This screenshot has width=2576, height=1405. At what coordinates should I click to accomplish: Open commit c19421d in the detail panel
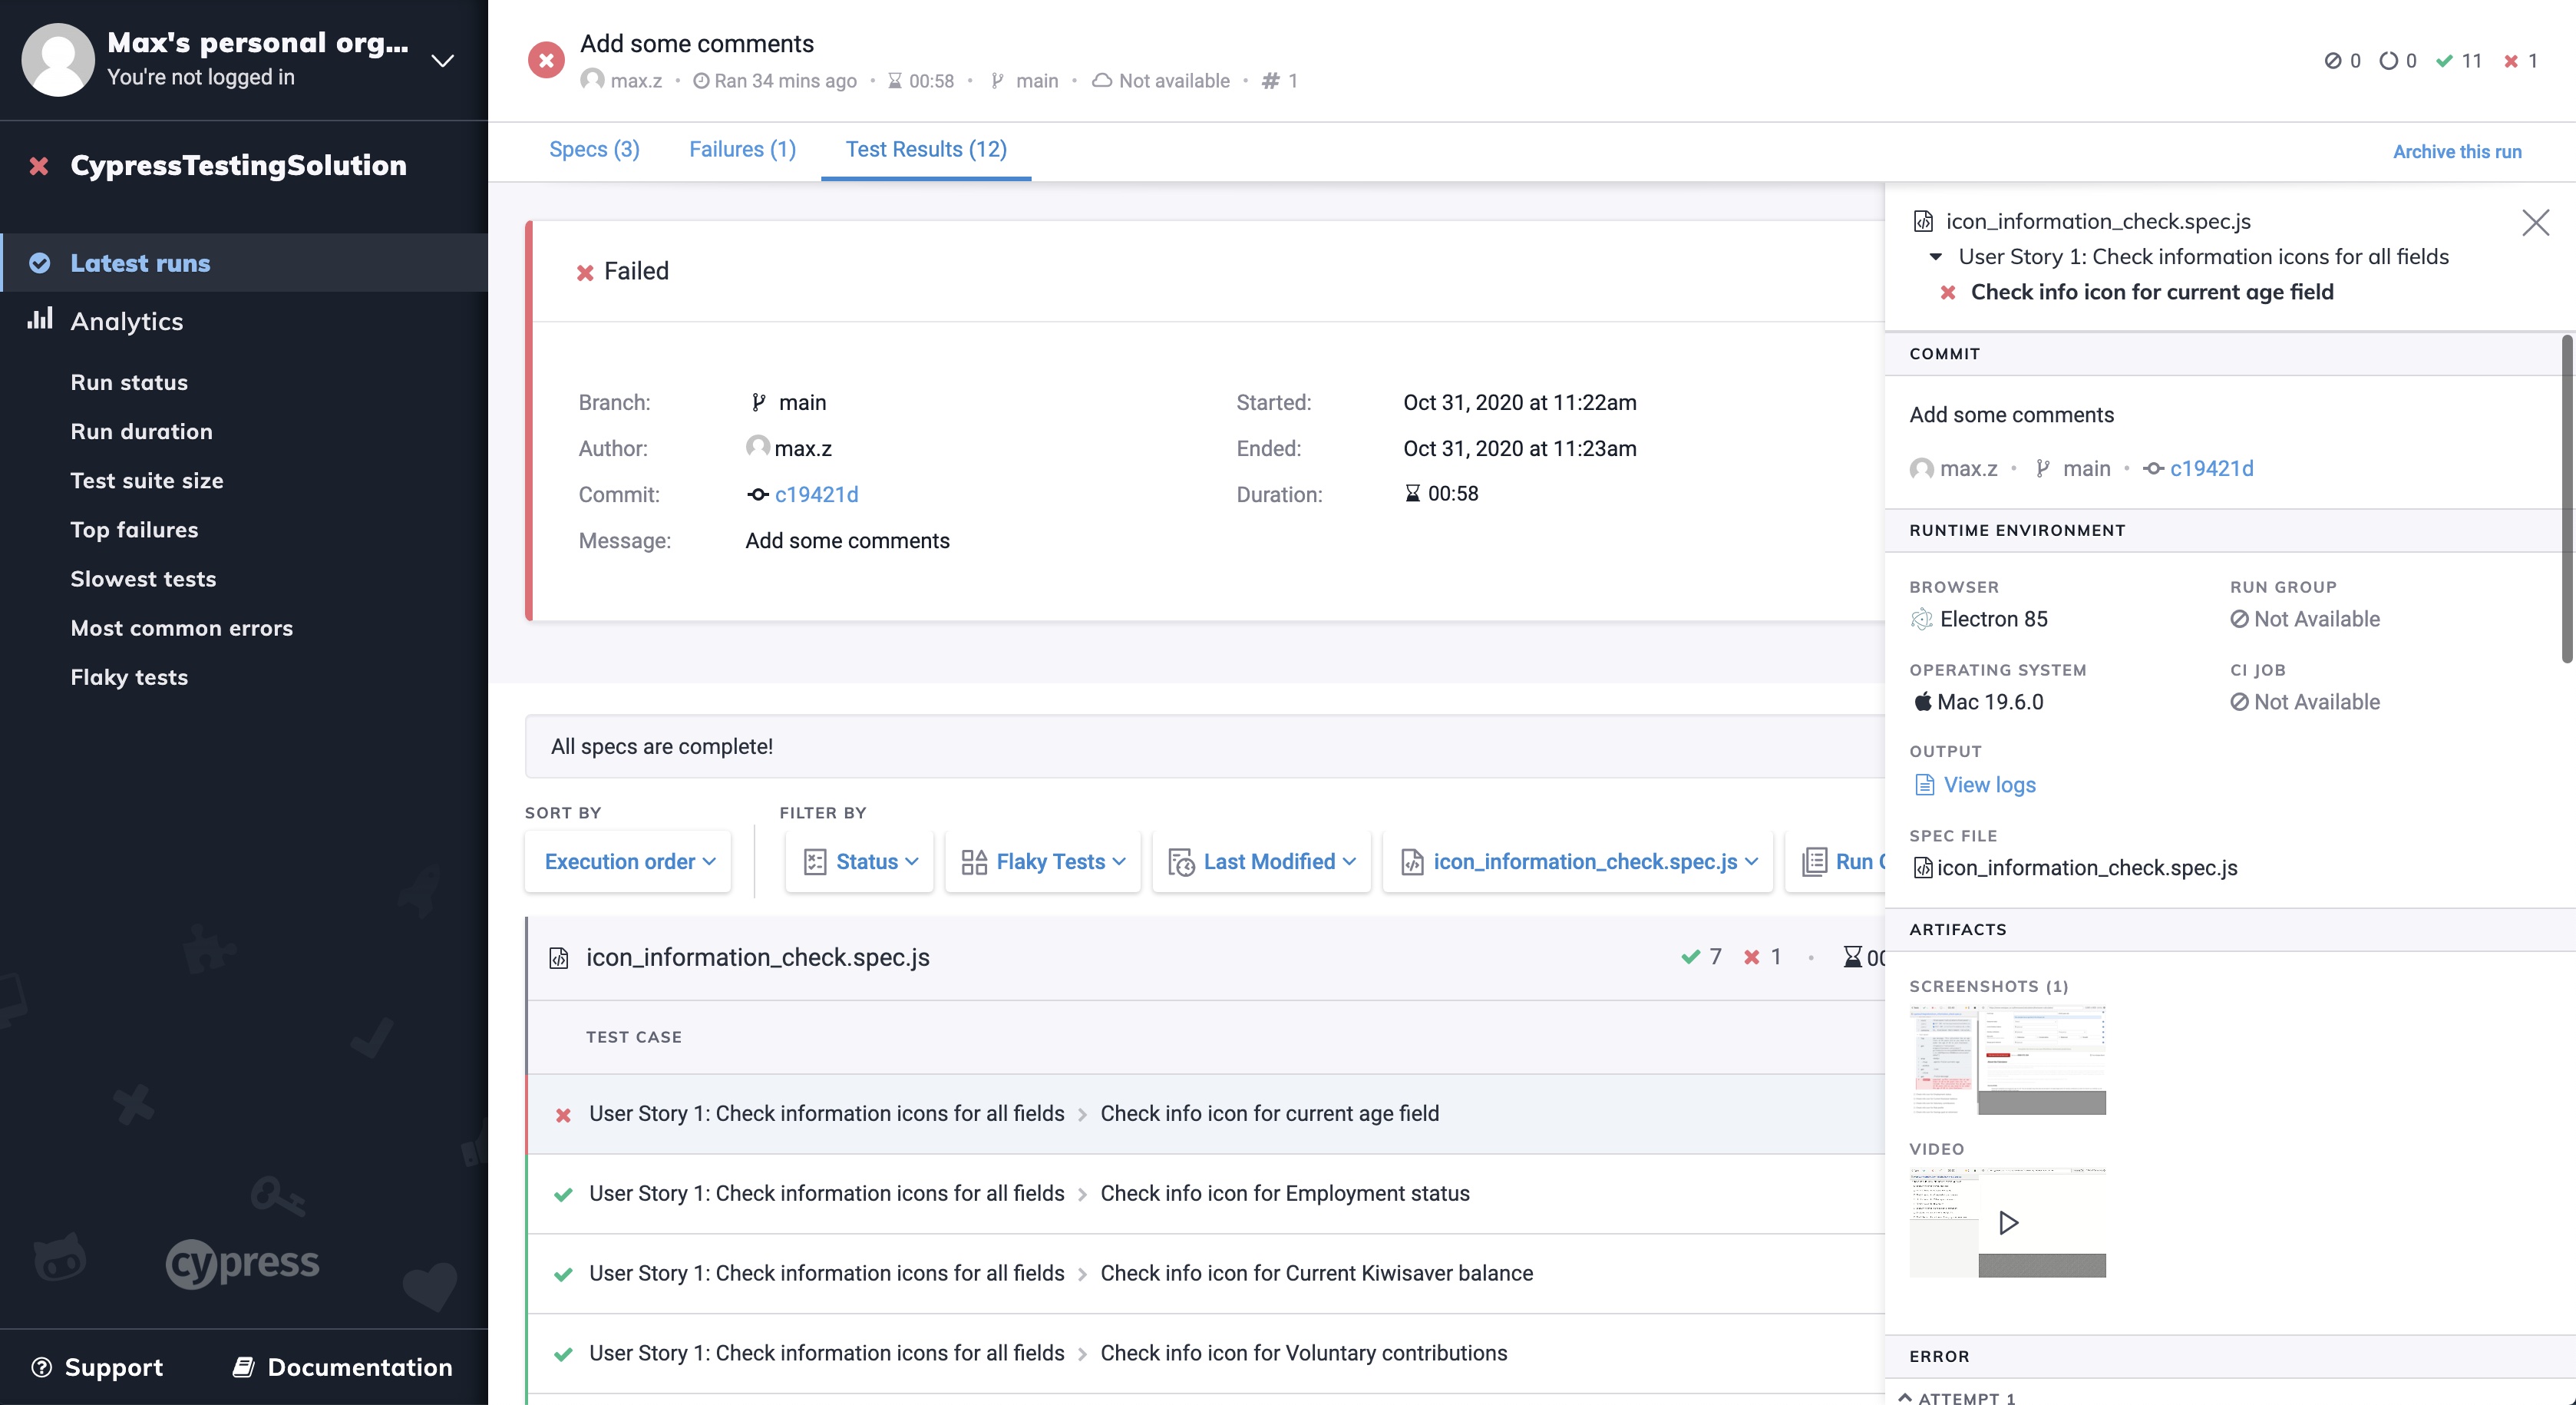pyautogui.click(x=2211, y=468)
